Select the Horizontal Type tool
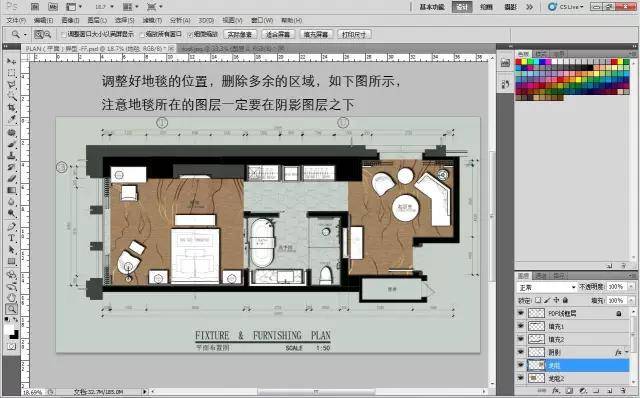 point(11,238)
